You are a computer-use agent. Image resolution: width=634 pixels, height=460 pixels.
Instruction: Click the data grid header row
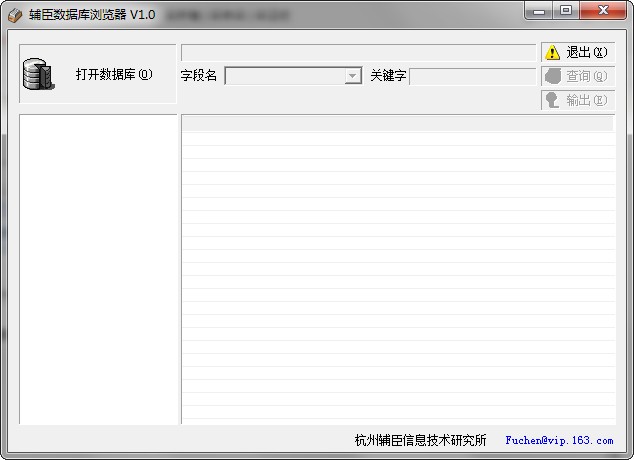coord(398,124)
